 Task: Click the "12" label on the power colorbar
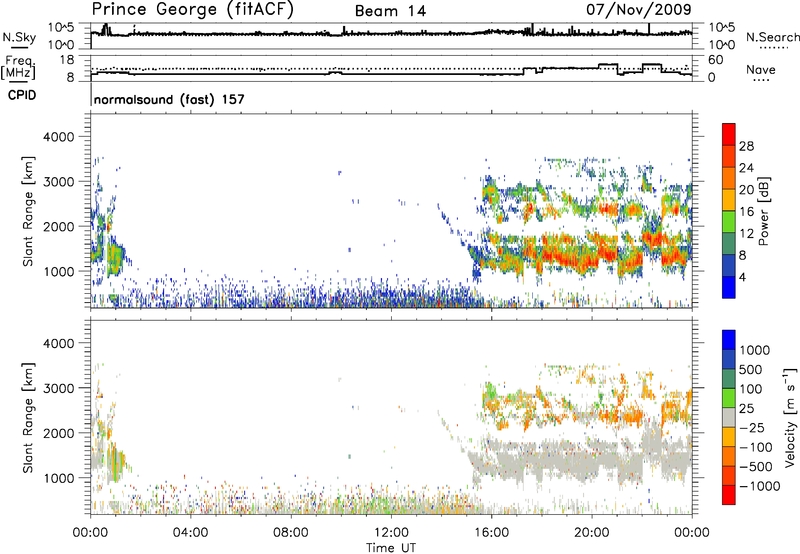click(x=746, y=234)
